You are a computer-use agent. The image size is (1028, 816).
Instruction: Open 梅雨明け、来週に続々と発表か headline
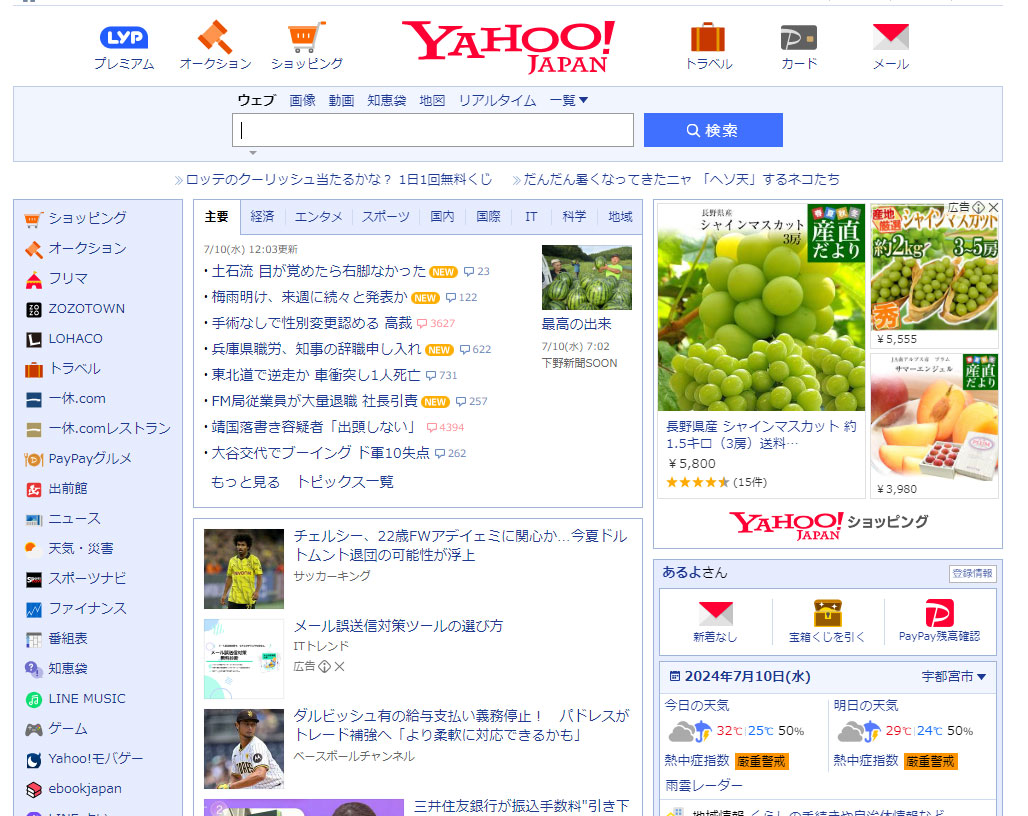(x=309, y=297)
